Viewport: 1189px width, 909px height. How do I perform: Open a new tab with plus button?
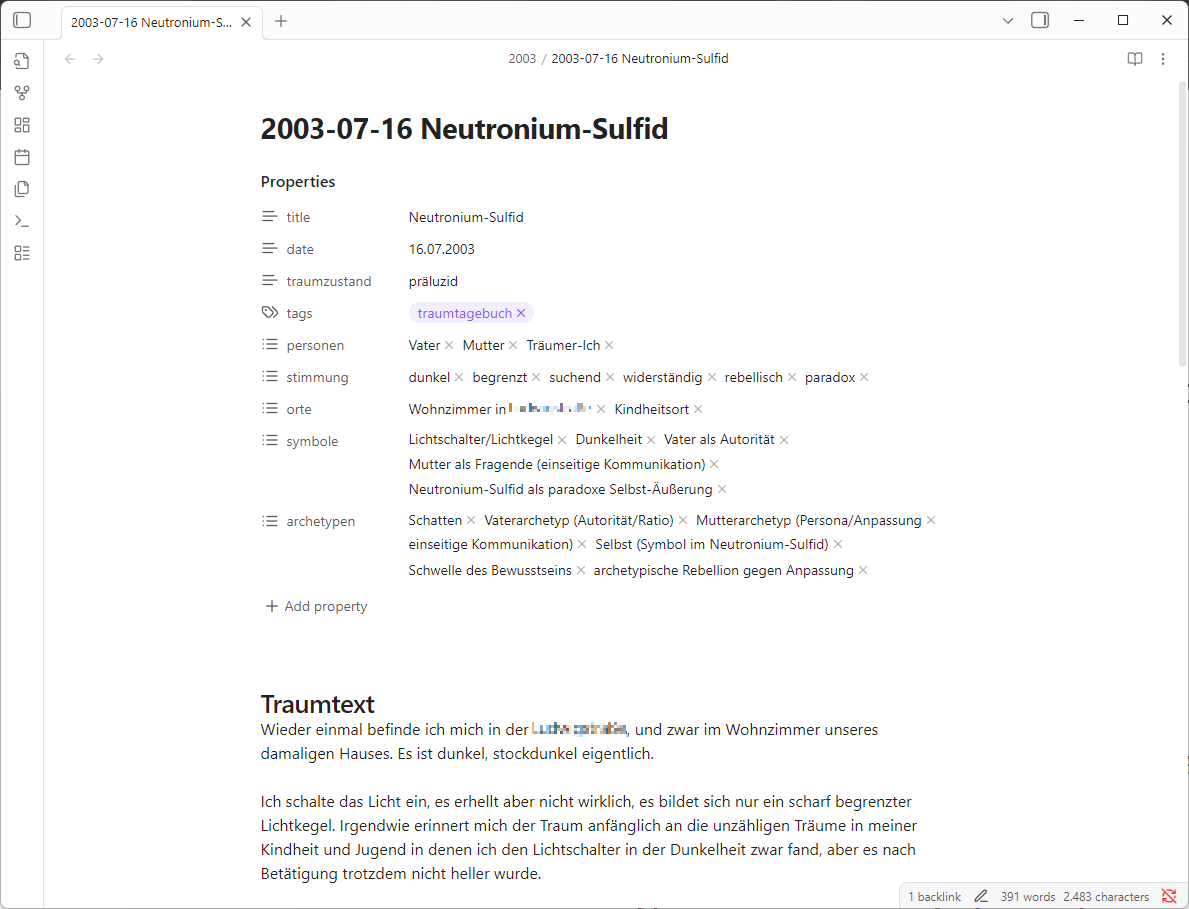click(281, 21)
